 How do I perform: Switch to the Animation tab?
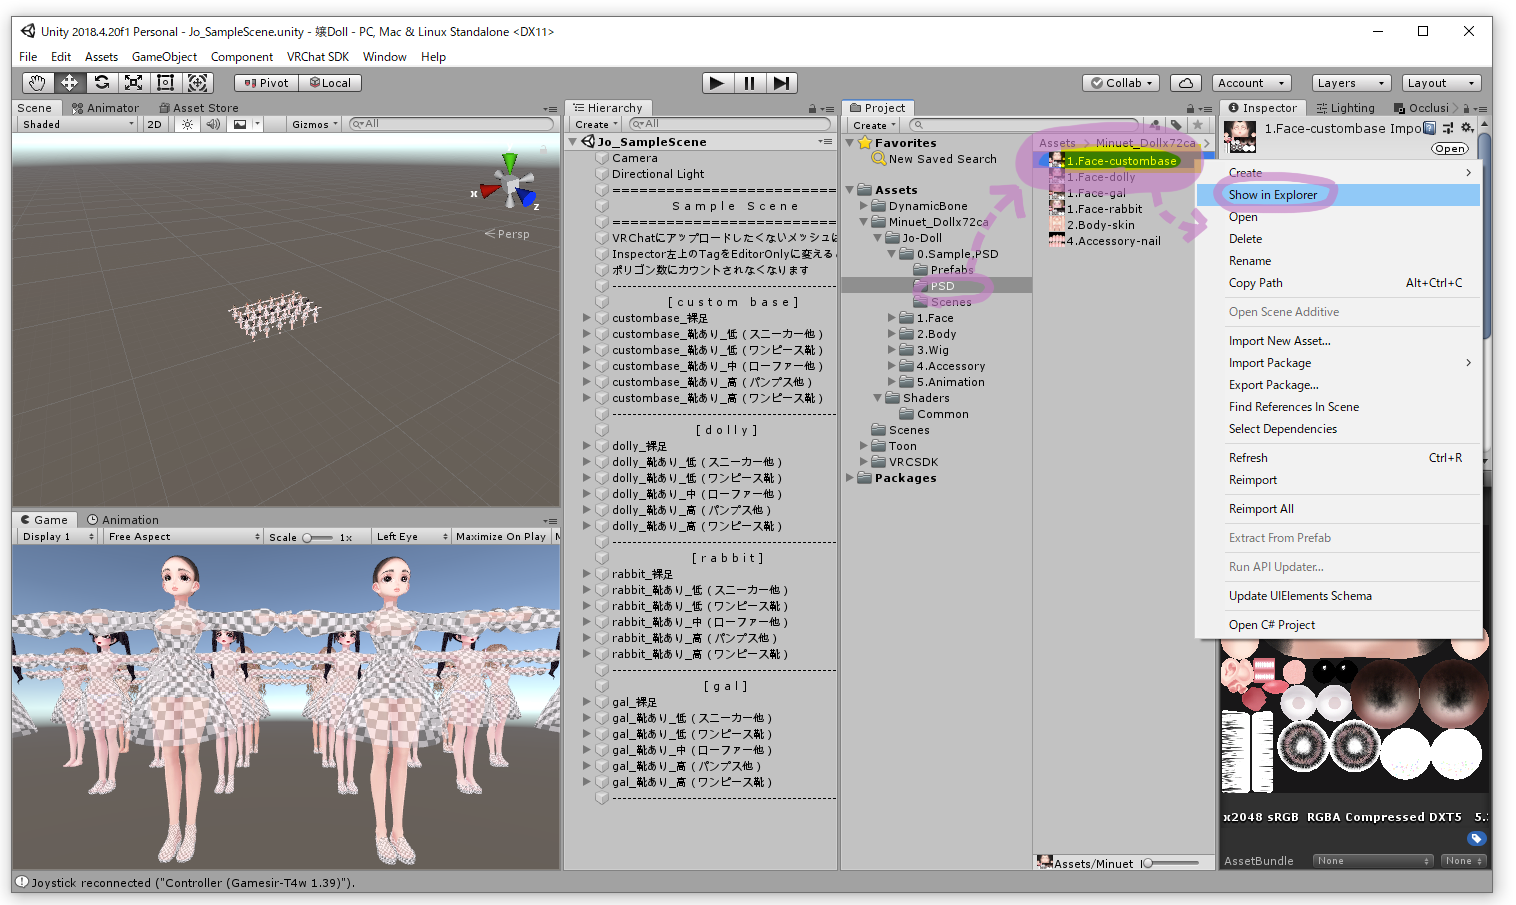123,520
